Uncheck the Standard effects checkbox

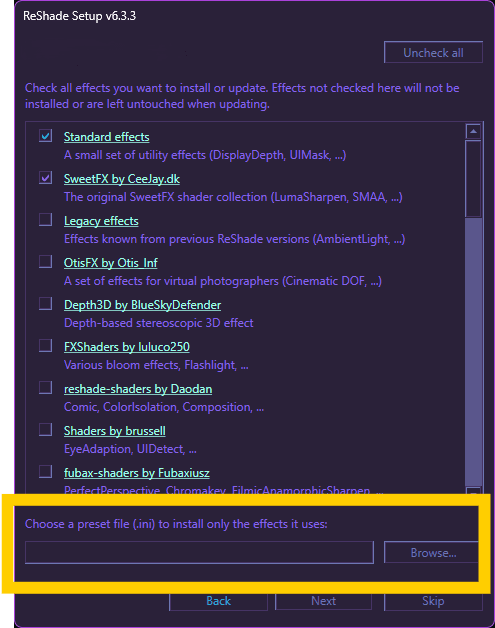[45, 136]
